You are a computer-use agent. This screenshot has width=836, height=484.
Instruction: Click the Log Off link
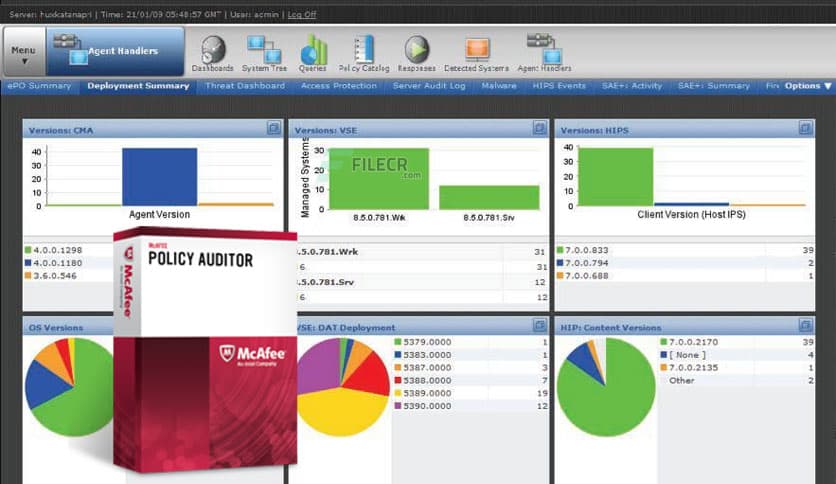[x=302, y=14]
